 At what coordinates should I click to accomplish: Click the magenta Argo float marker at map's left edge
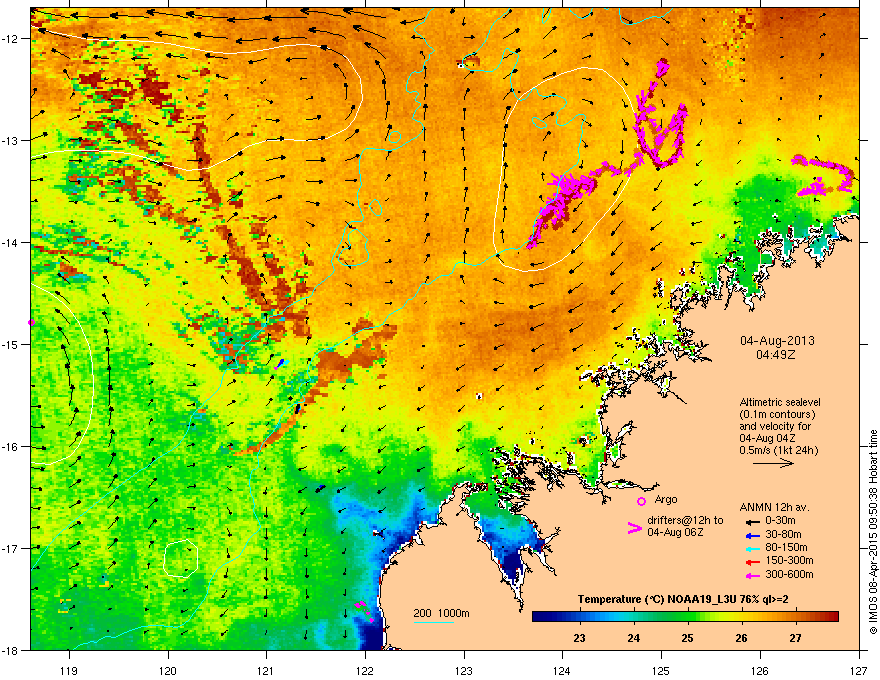tap(31, 323)
